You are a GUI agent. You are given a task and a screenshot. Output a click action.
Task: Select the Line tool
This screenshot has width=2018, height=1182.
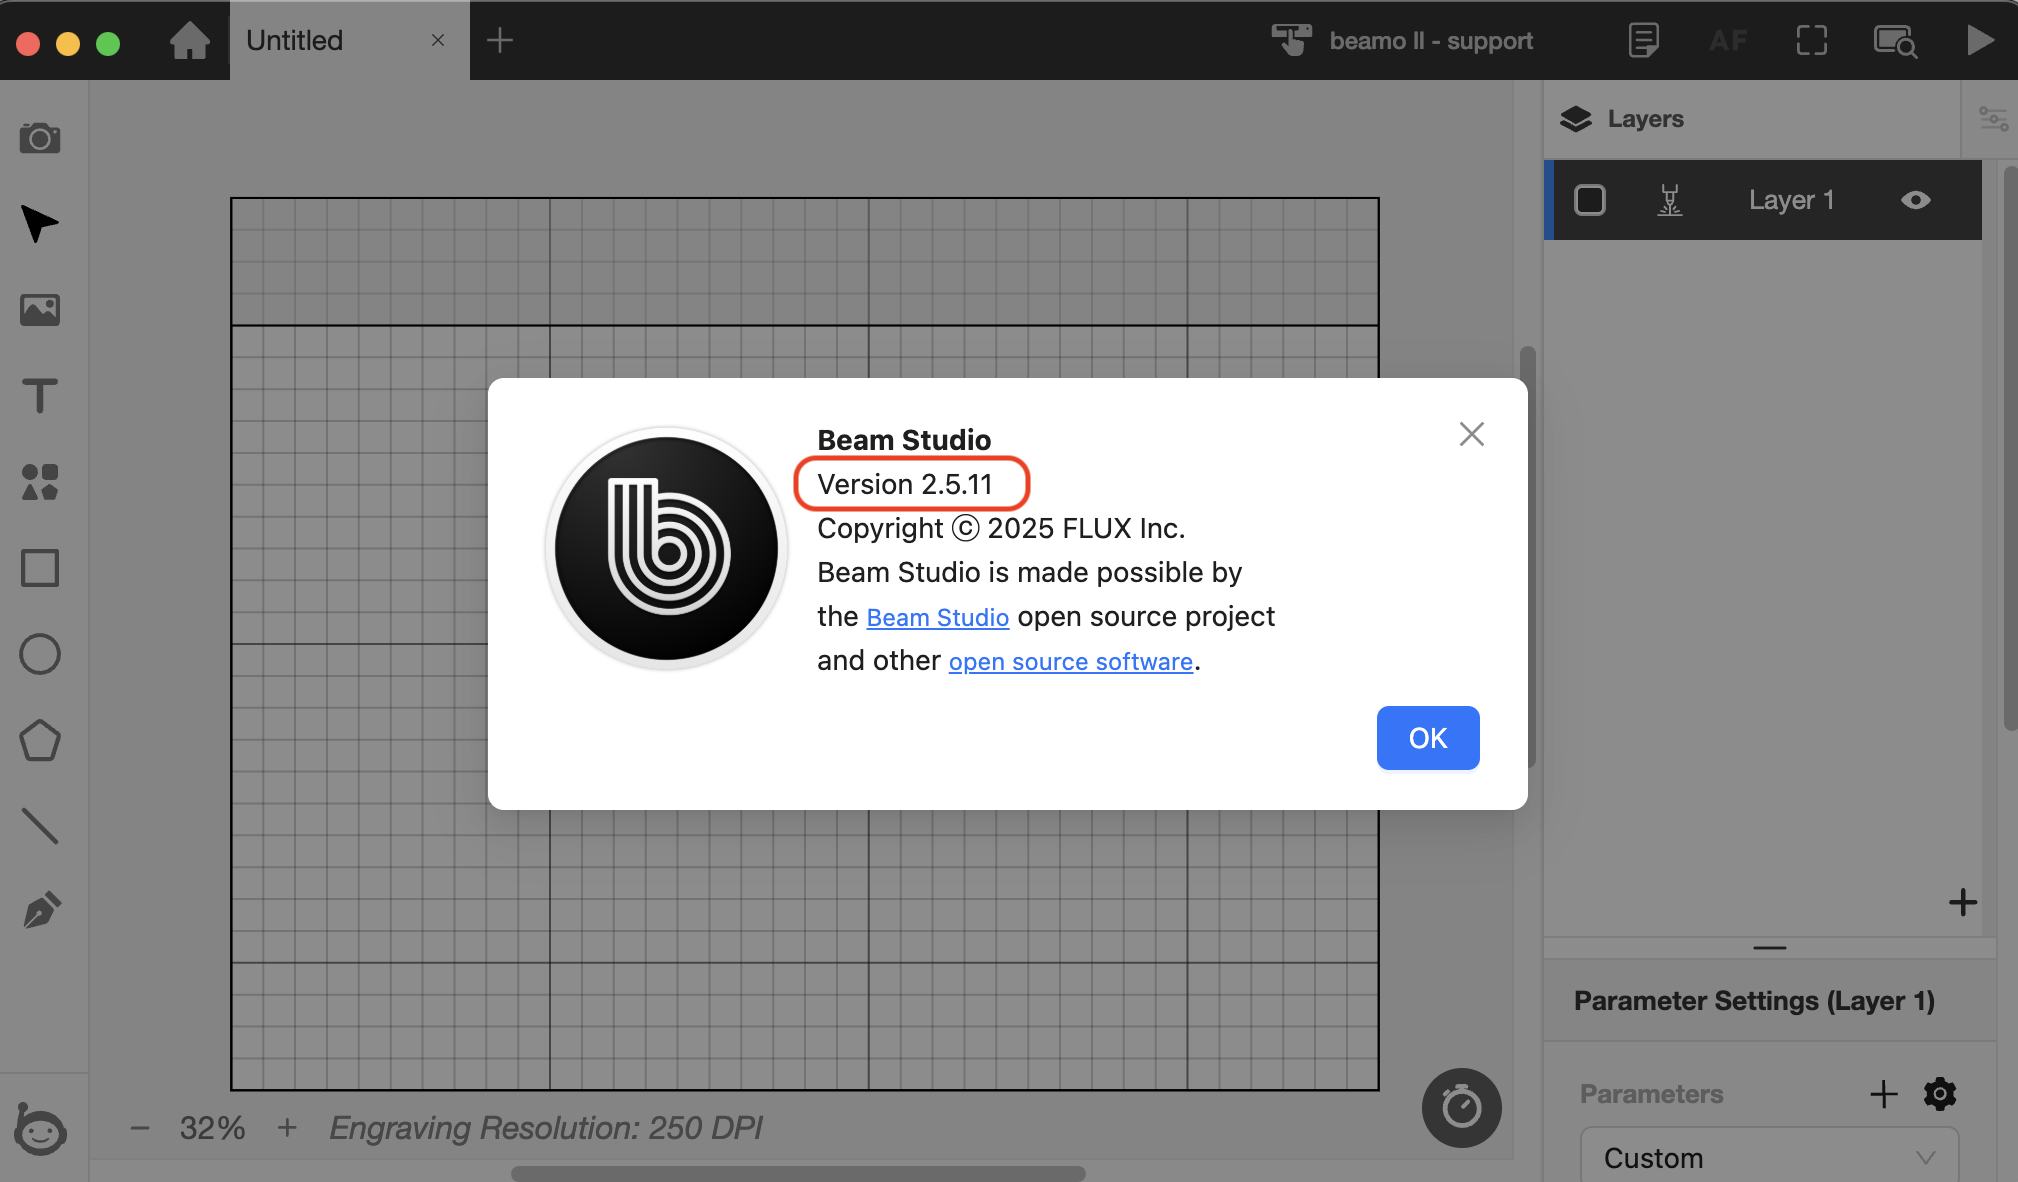coord(40,826)
